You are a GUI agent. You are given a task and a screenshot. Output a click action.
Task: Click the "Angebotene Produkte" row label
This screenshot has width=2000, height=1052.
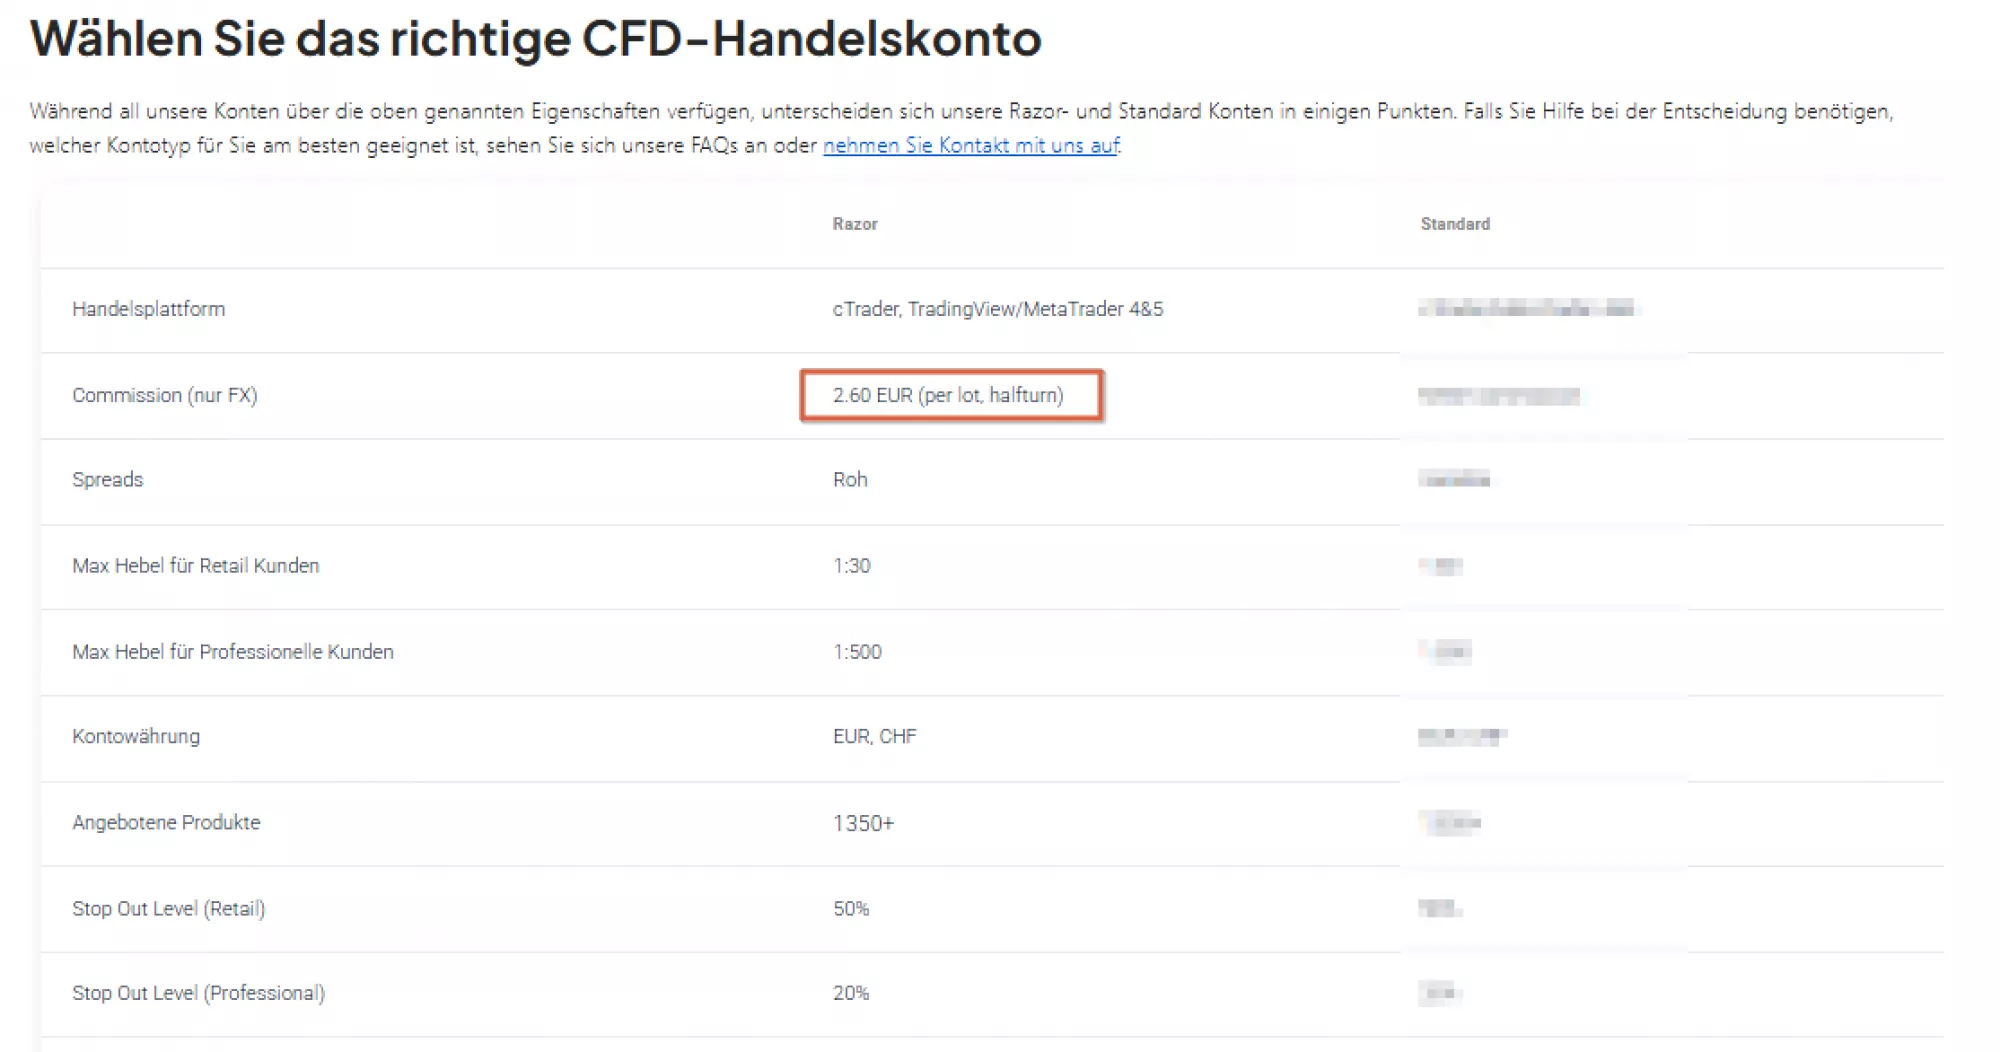pos(166,823)
